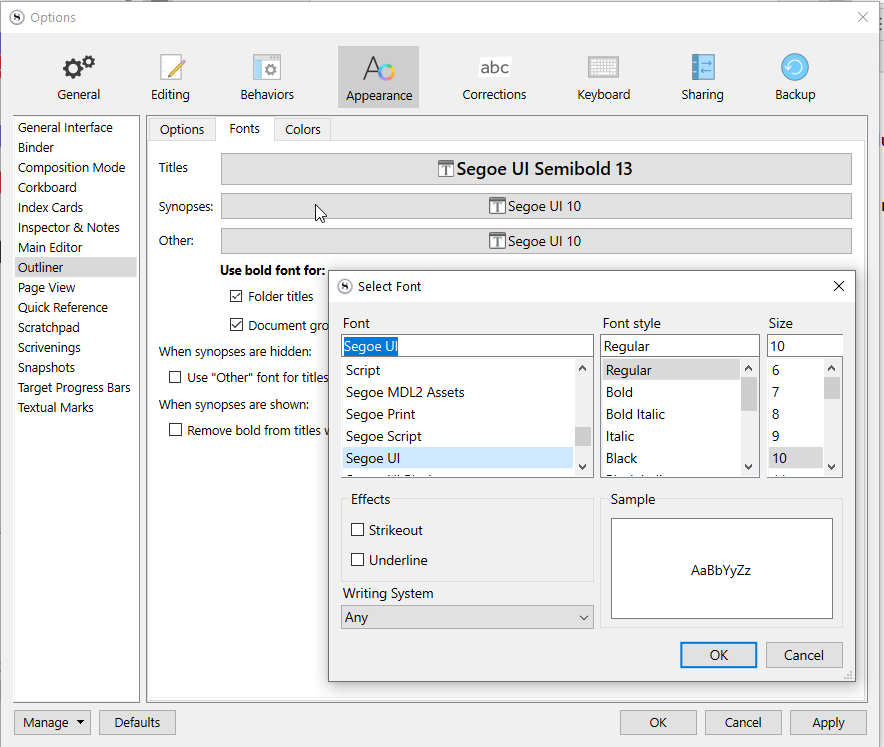Click the Titles font button
Image resolution: width=884 pixels, height=747 pixels.
(536, 169)
